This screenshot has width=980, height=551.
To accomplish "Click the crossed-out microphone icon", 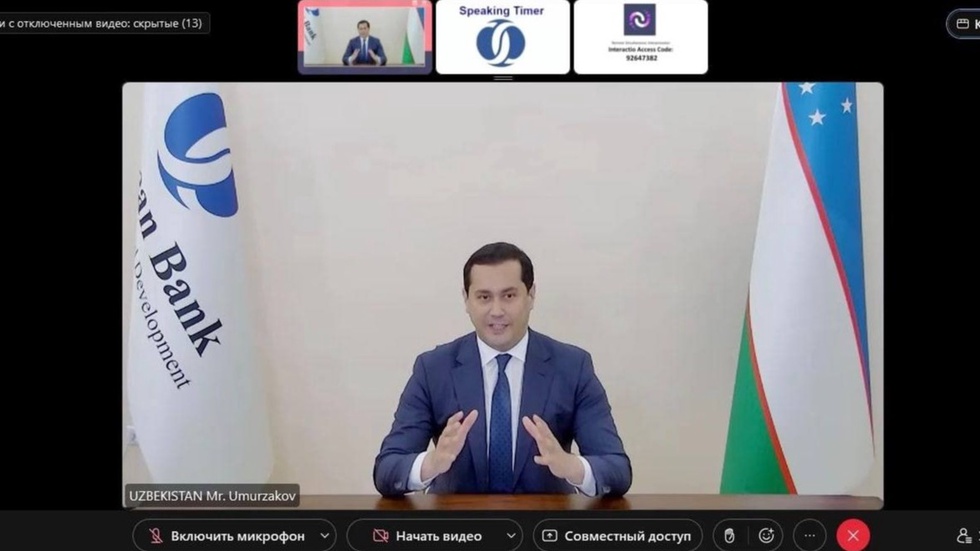I will (x=156, y=536).
